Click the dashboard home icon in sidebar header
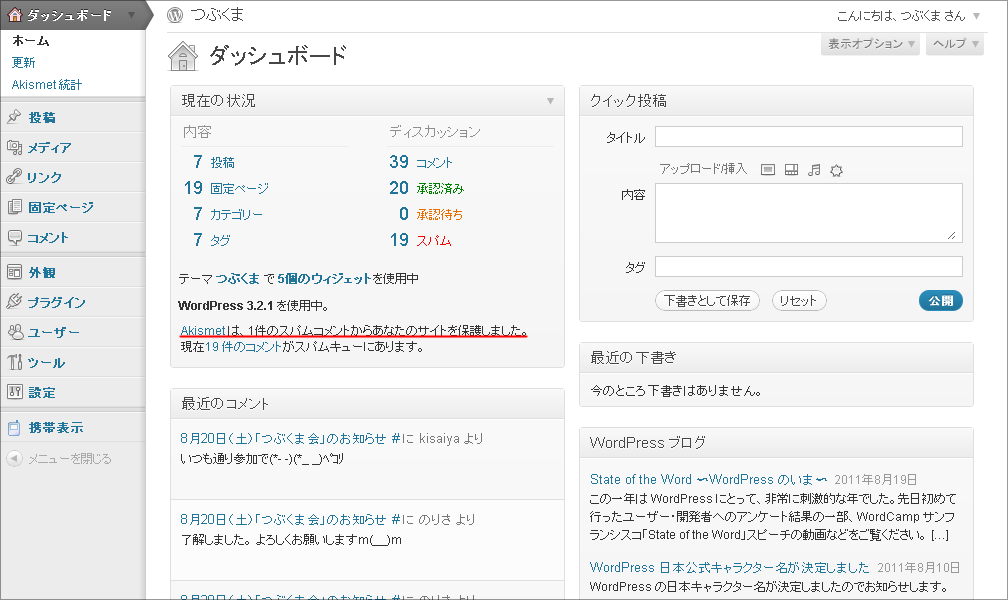The width and height of the screenshot is (1008, 600). pos(15,14)
